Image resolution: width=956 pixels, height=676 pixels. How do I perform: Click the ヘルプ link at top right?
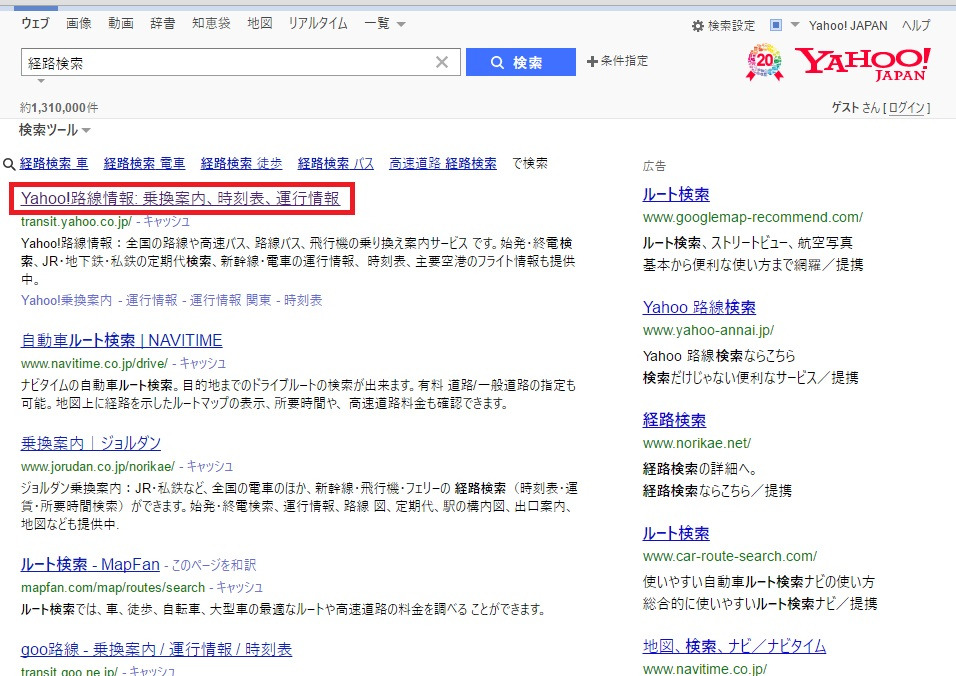click(x=915, y=26)
